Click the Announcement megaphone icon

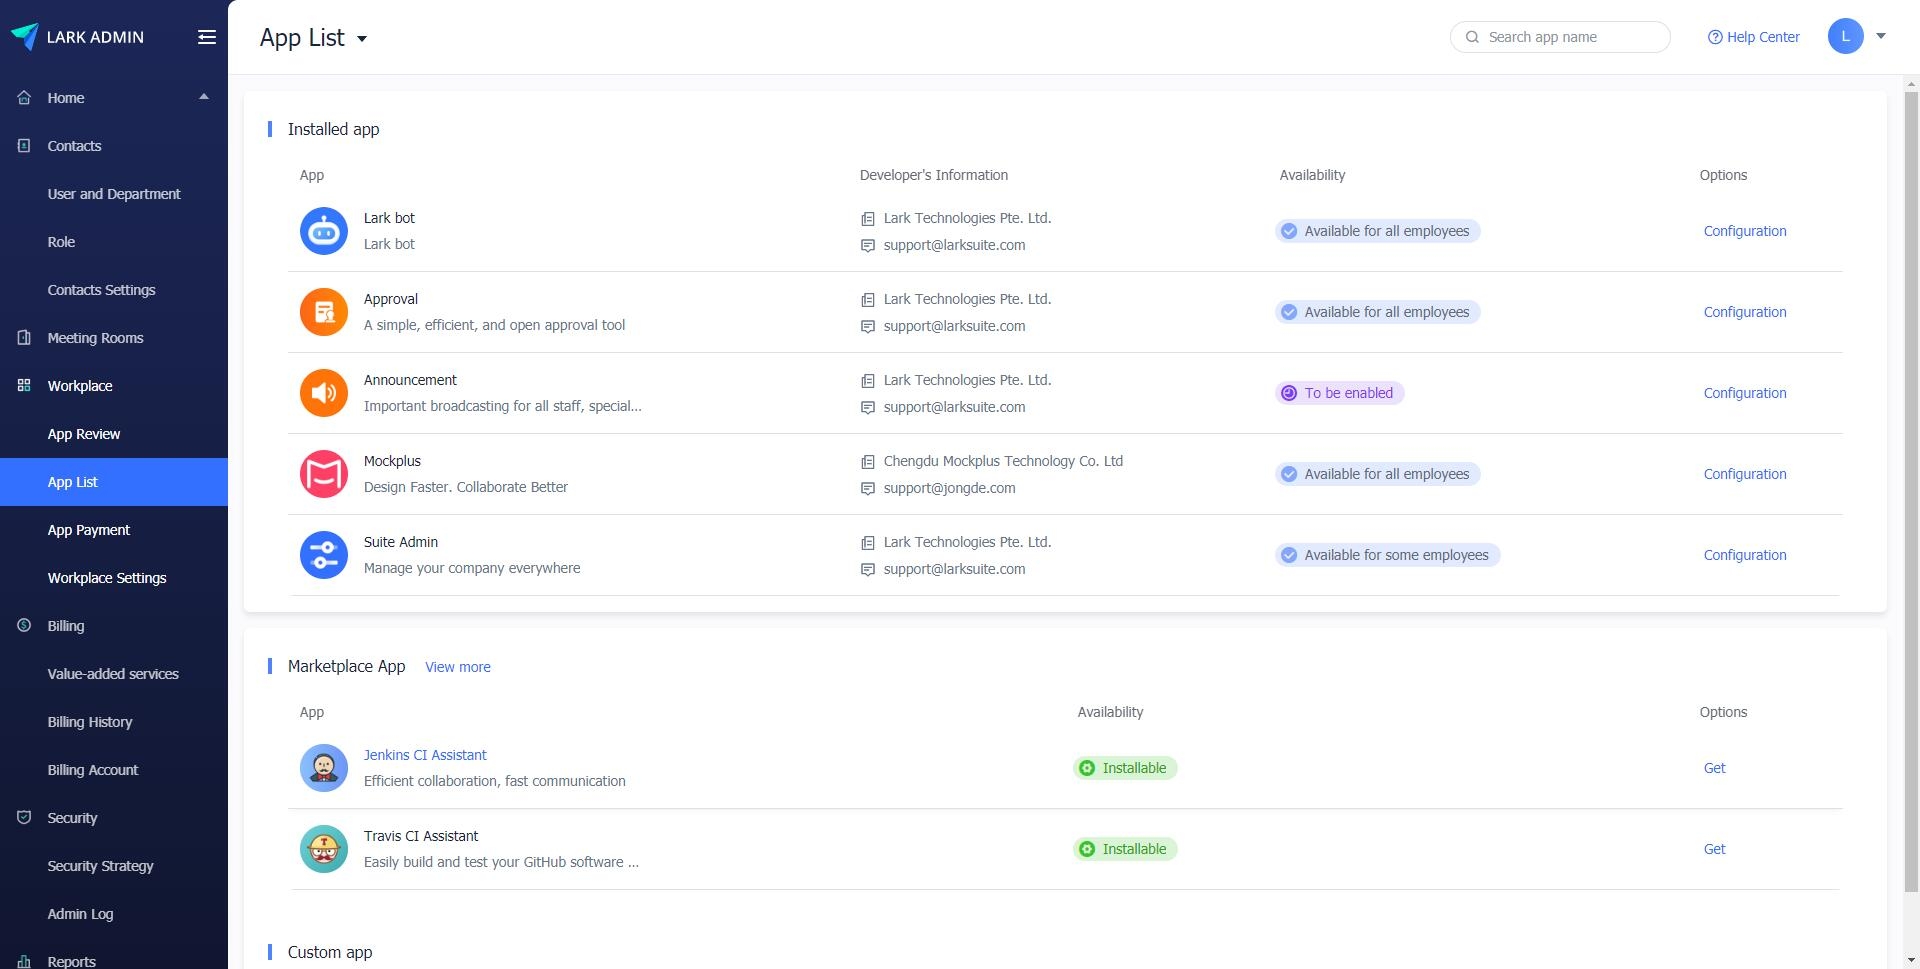point(323,393)
